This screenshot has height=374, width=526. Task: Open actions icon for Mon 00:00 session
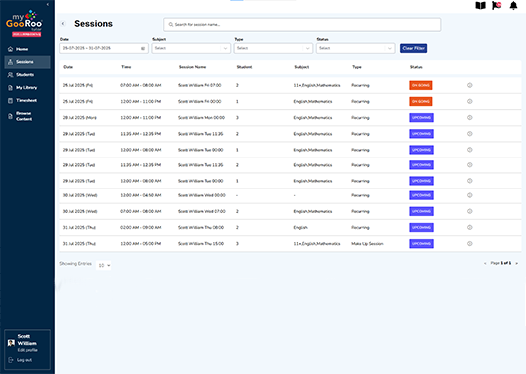[x=470, y=118]
